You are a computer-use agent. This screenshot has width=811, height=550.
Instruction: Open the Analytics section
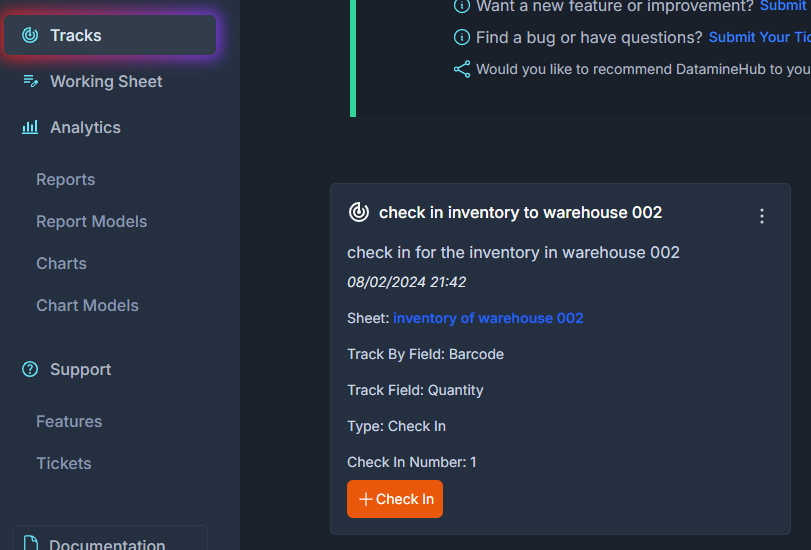click(85, 127)
